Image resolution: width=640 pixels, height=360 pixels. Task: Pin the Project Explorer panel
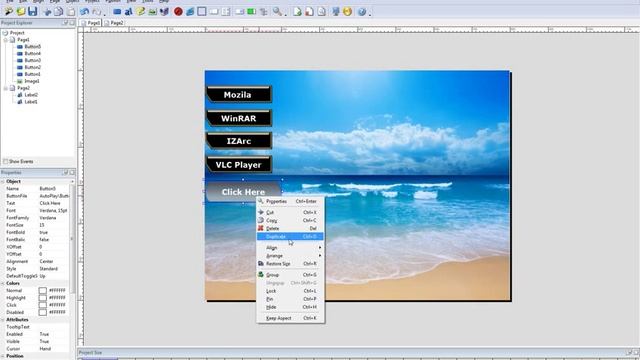(65, 23)
